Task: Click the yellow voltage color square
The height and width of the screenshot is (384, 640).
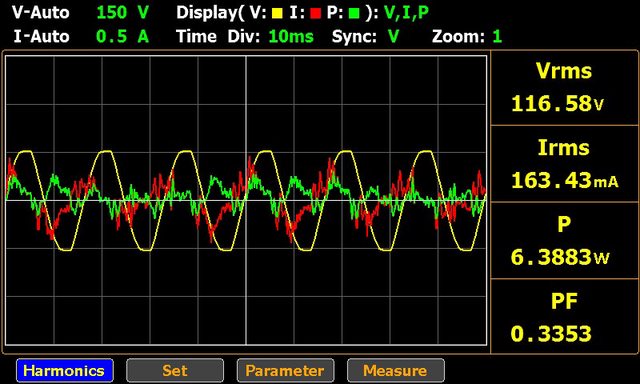Action: coord(277,13)
